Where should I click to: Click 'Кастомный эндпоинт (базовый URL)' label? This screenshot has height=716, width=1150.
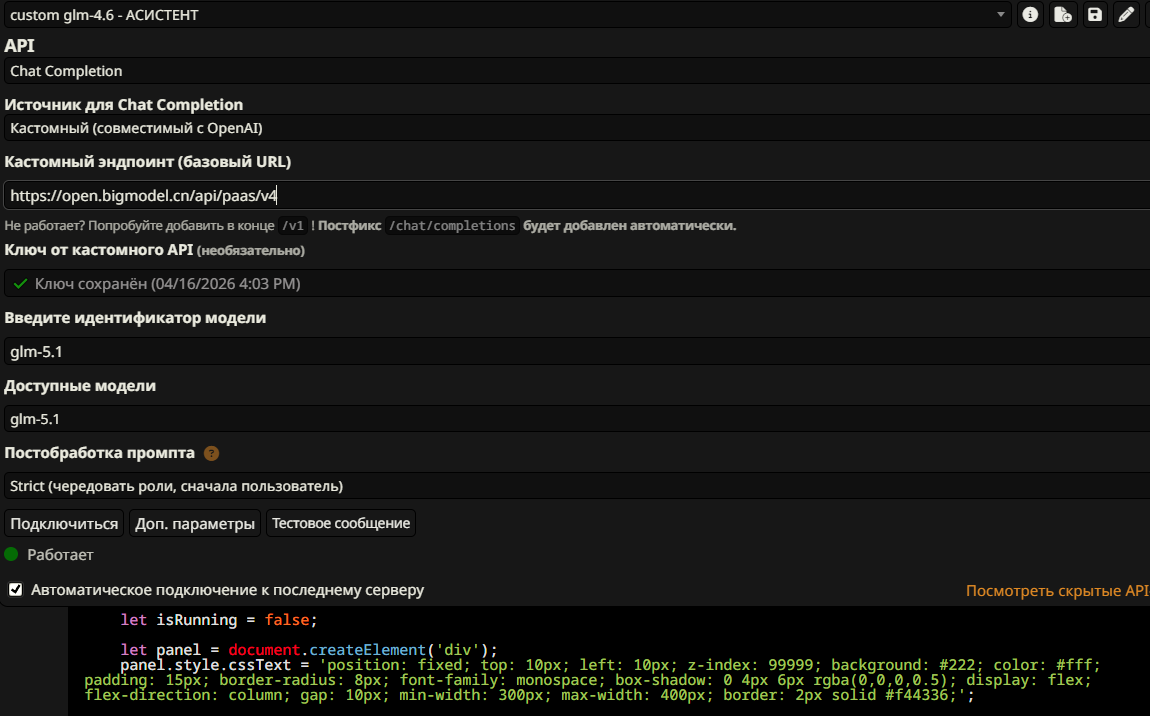(147, 161)
